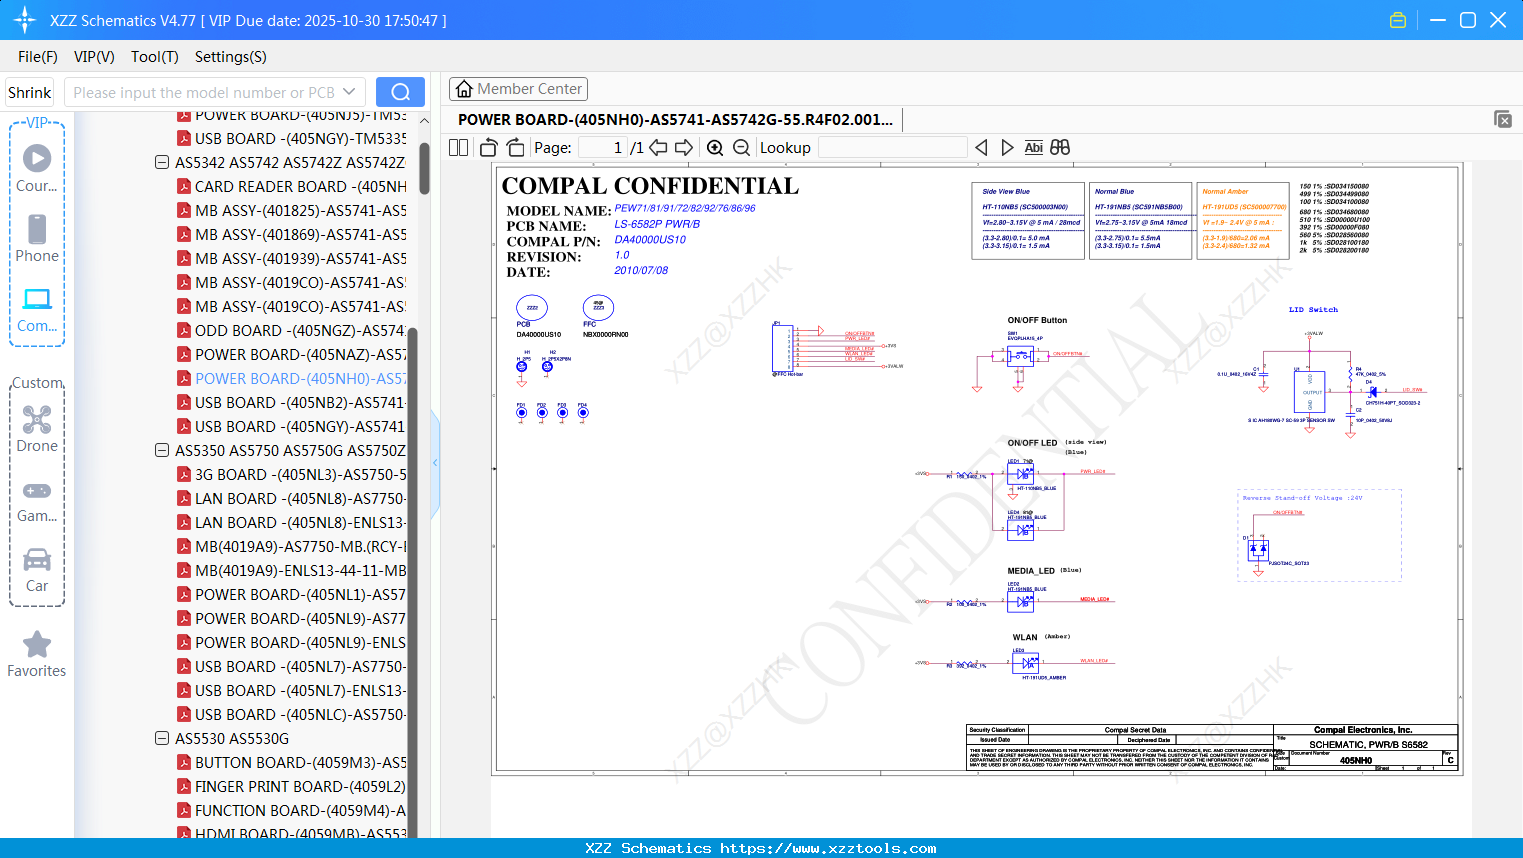Click the binoculars search icon
This screenshot has width=1523, height=858.
point(1060,147)
